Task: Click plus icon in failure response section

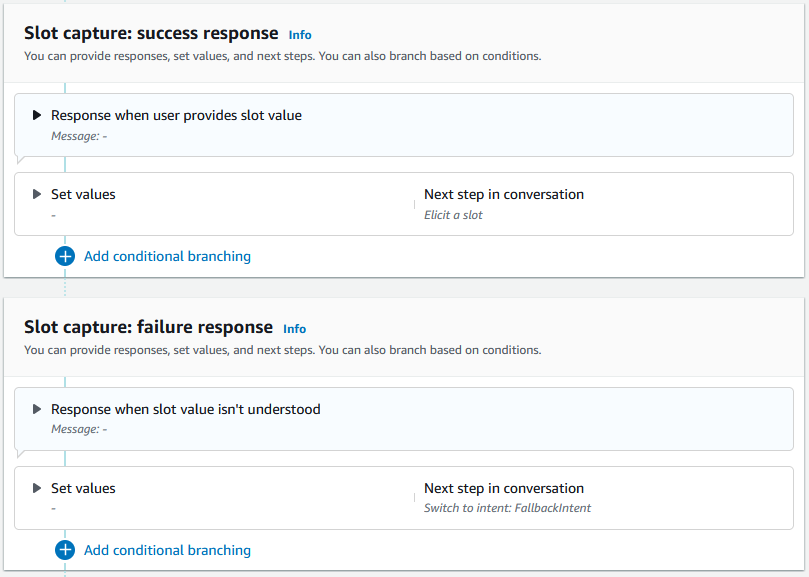Action: point(65,550)
